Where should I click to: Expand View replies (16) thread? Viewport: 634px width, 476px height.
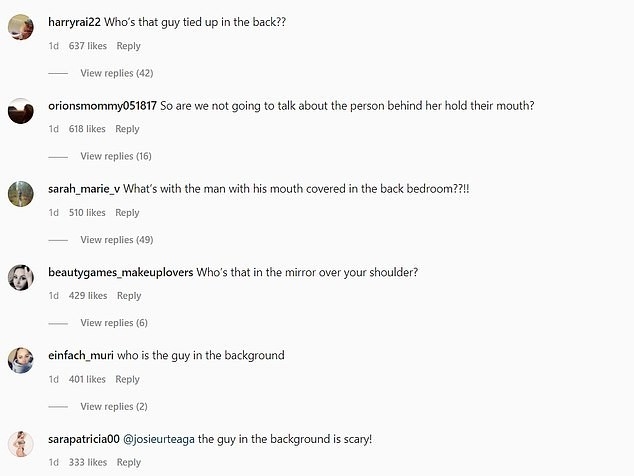(116, 156)
